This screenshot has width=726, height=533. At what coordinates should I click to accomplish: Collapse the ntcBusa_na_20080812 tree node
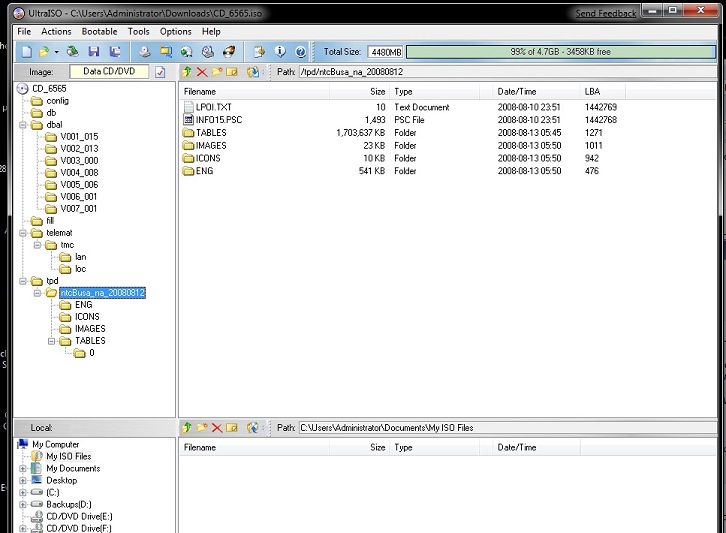tap(37, 293)
